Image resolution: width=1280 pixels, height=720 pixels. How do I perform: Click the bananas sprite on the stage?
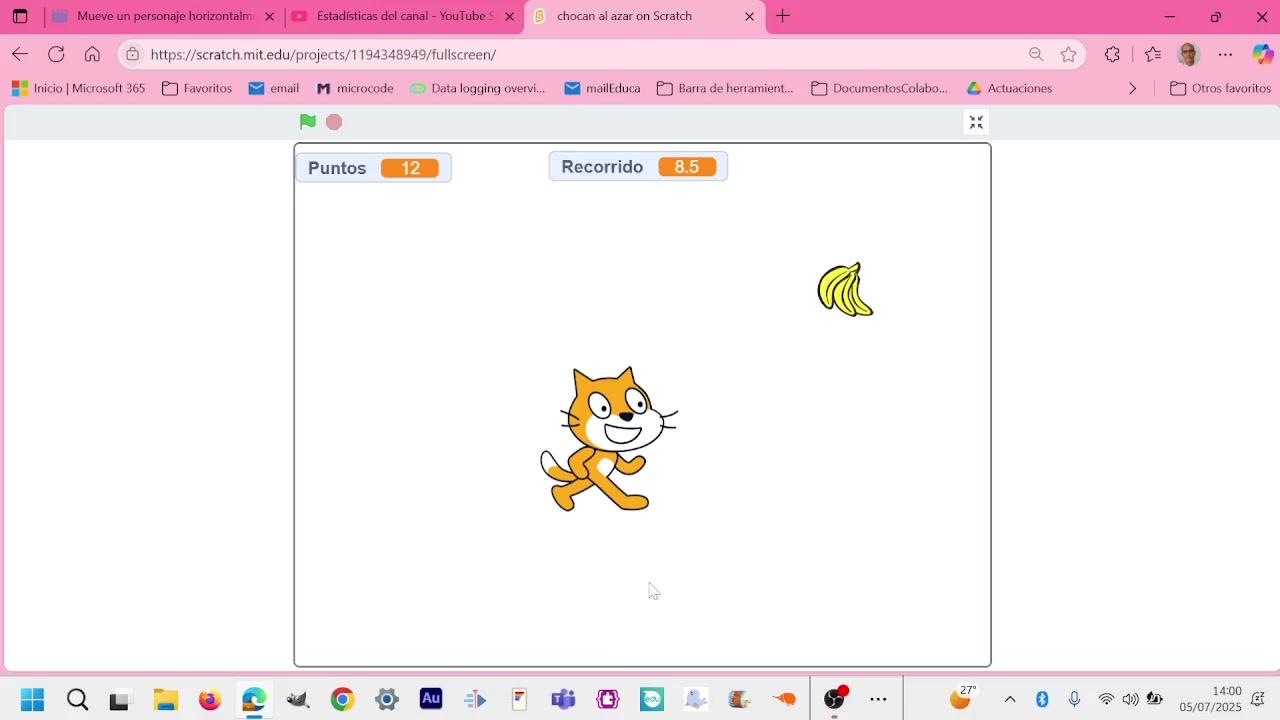click(x=845, y=290)
